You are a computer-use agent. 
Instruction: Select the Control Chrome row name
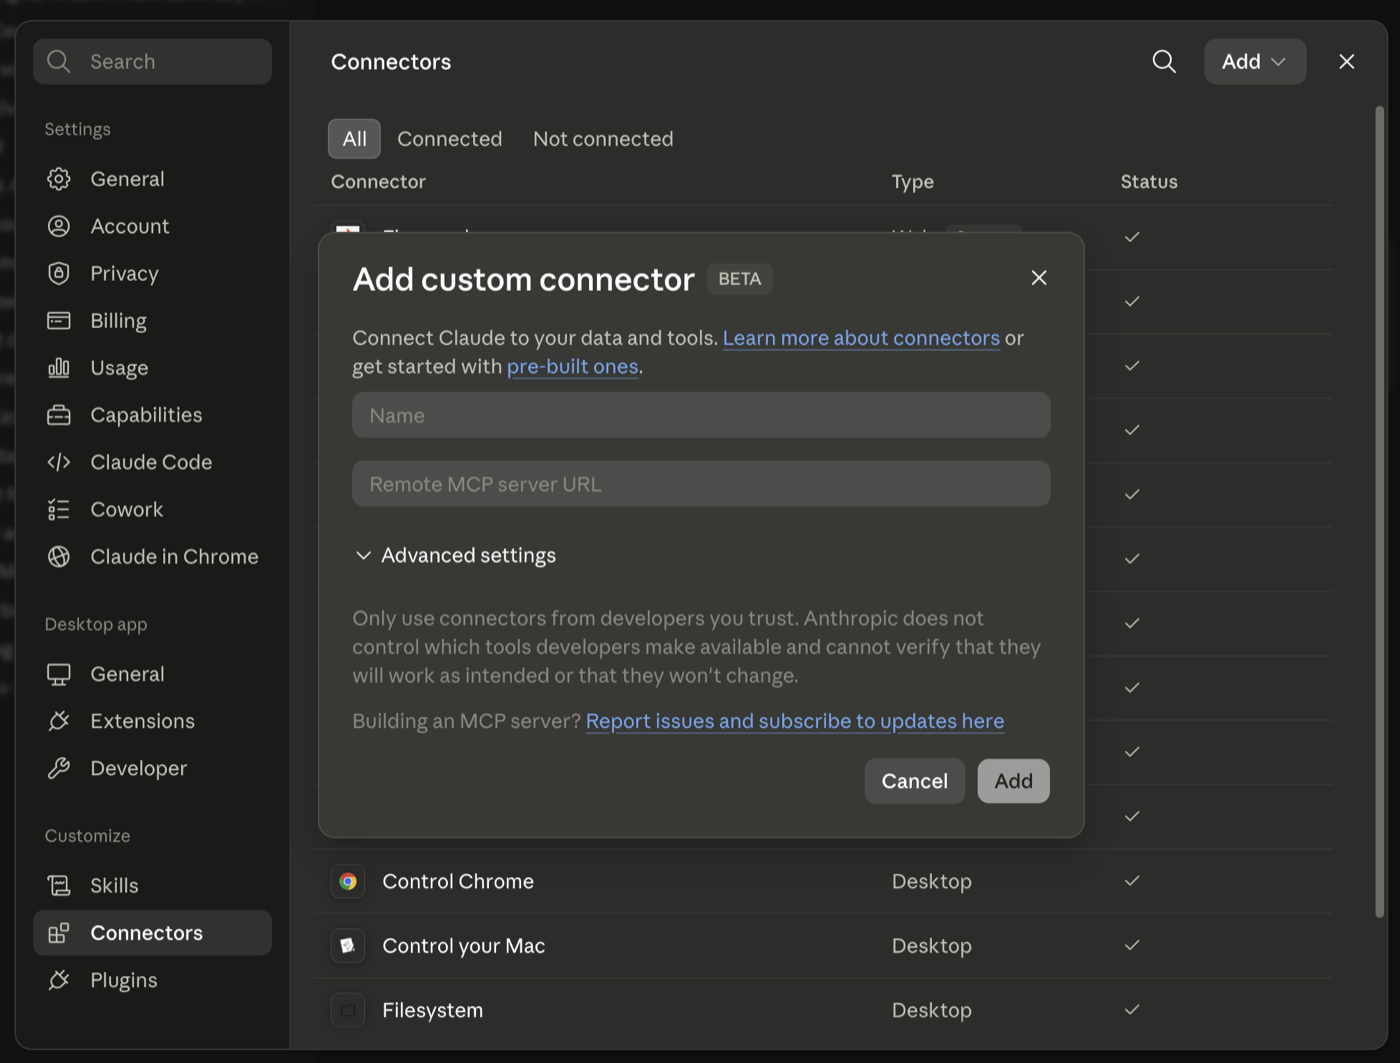[458, 881]
